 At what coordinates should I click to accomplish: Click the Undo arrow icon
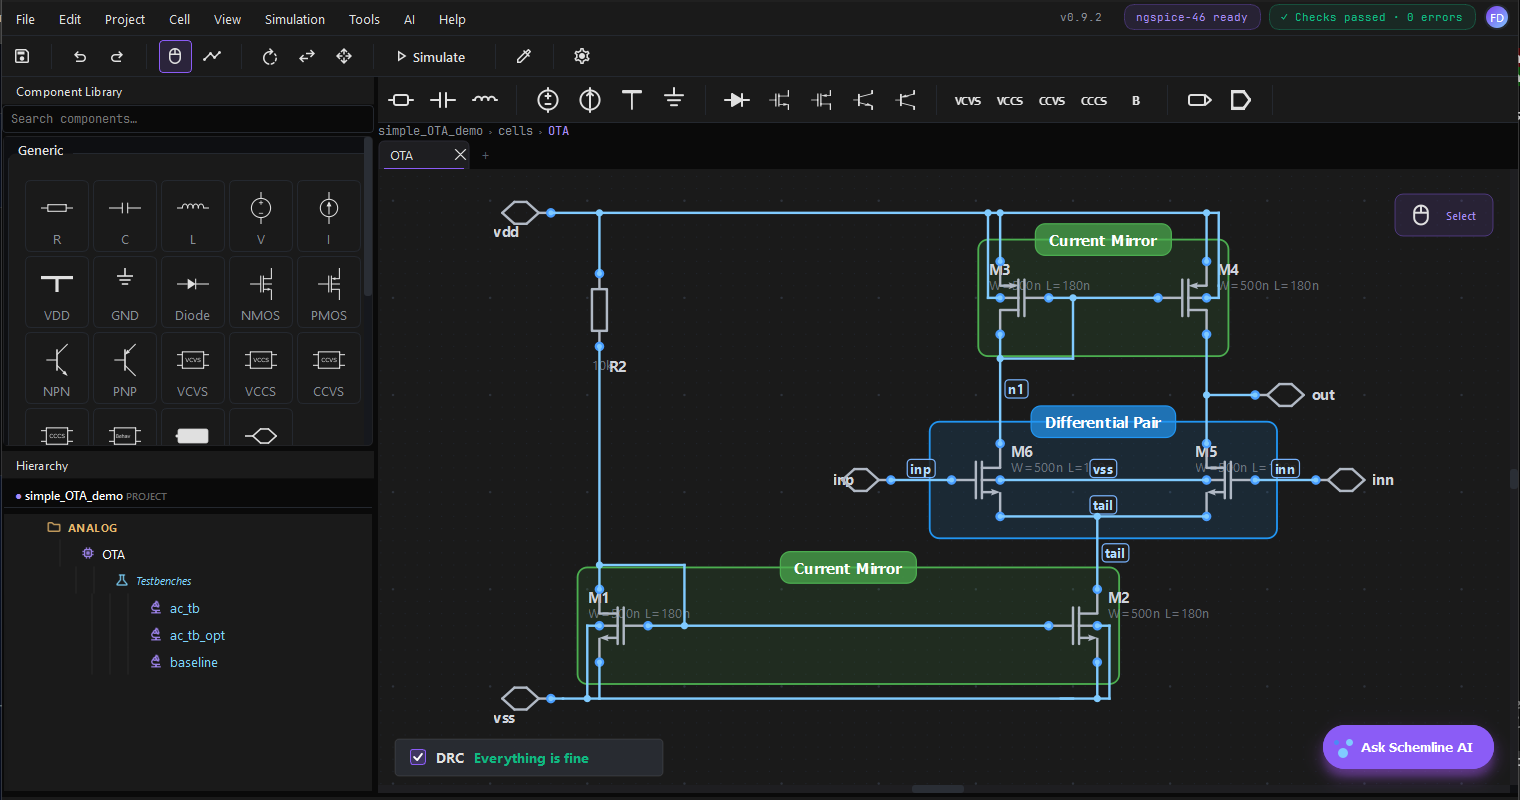(x=80, y=57)
